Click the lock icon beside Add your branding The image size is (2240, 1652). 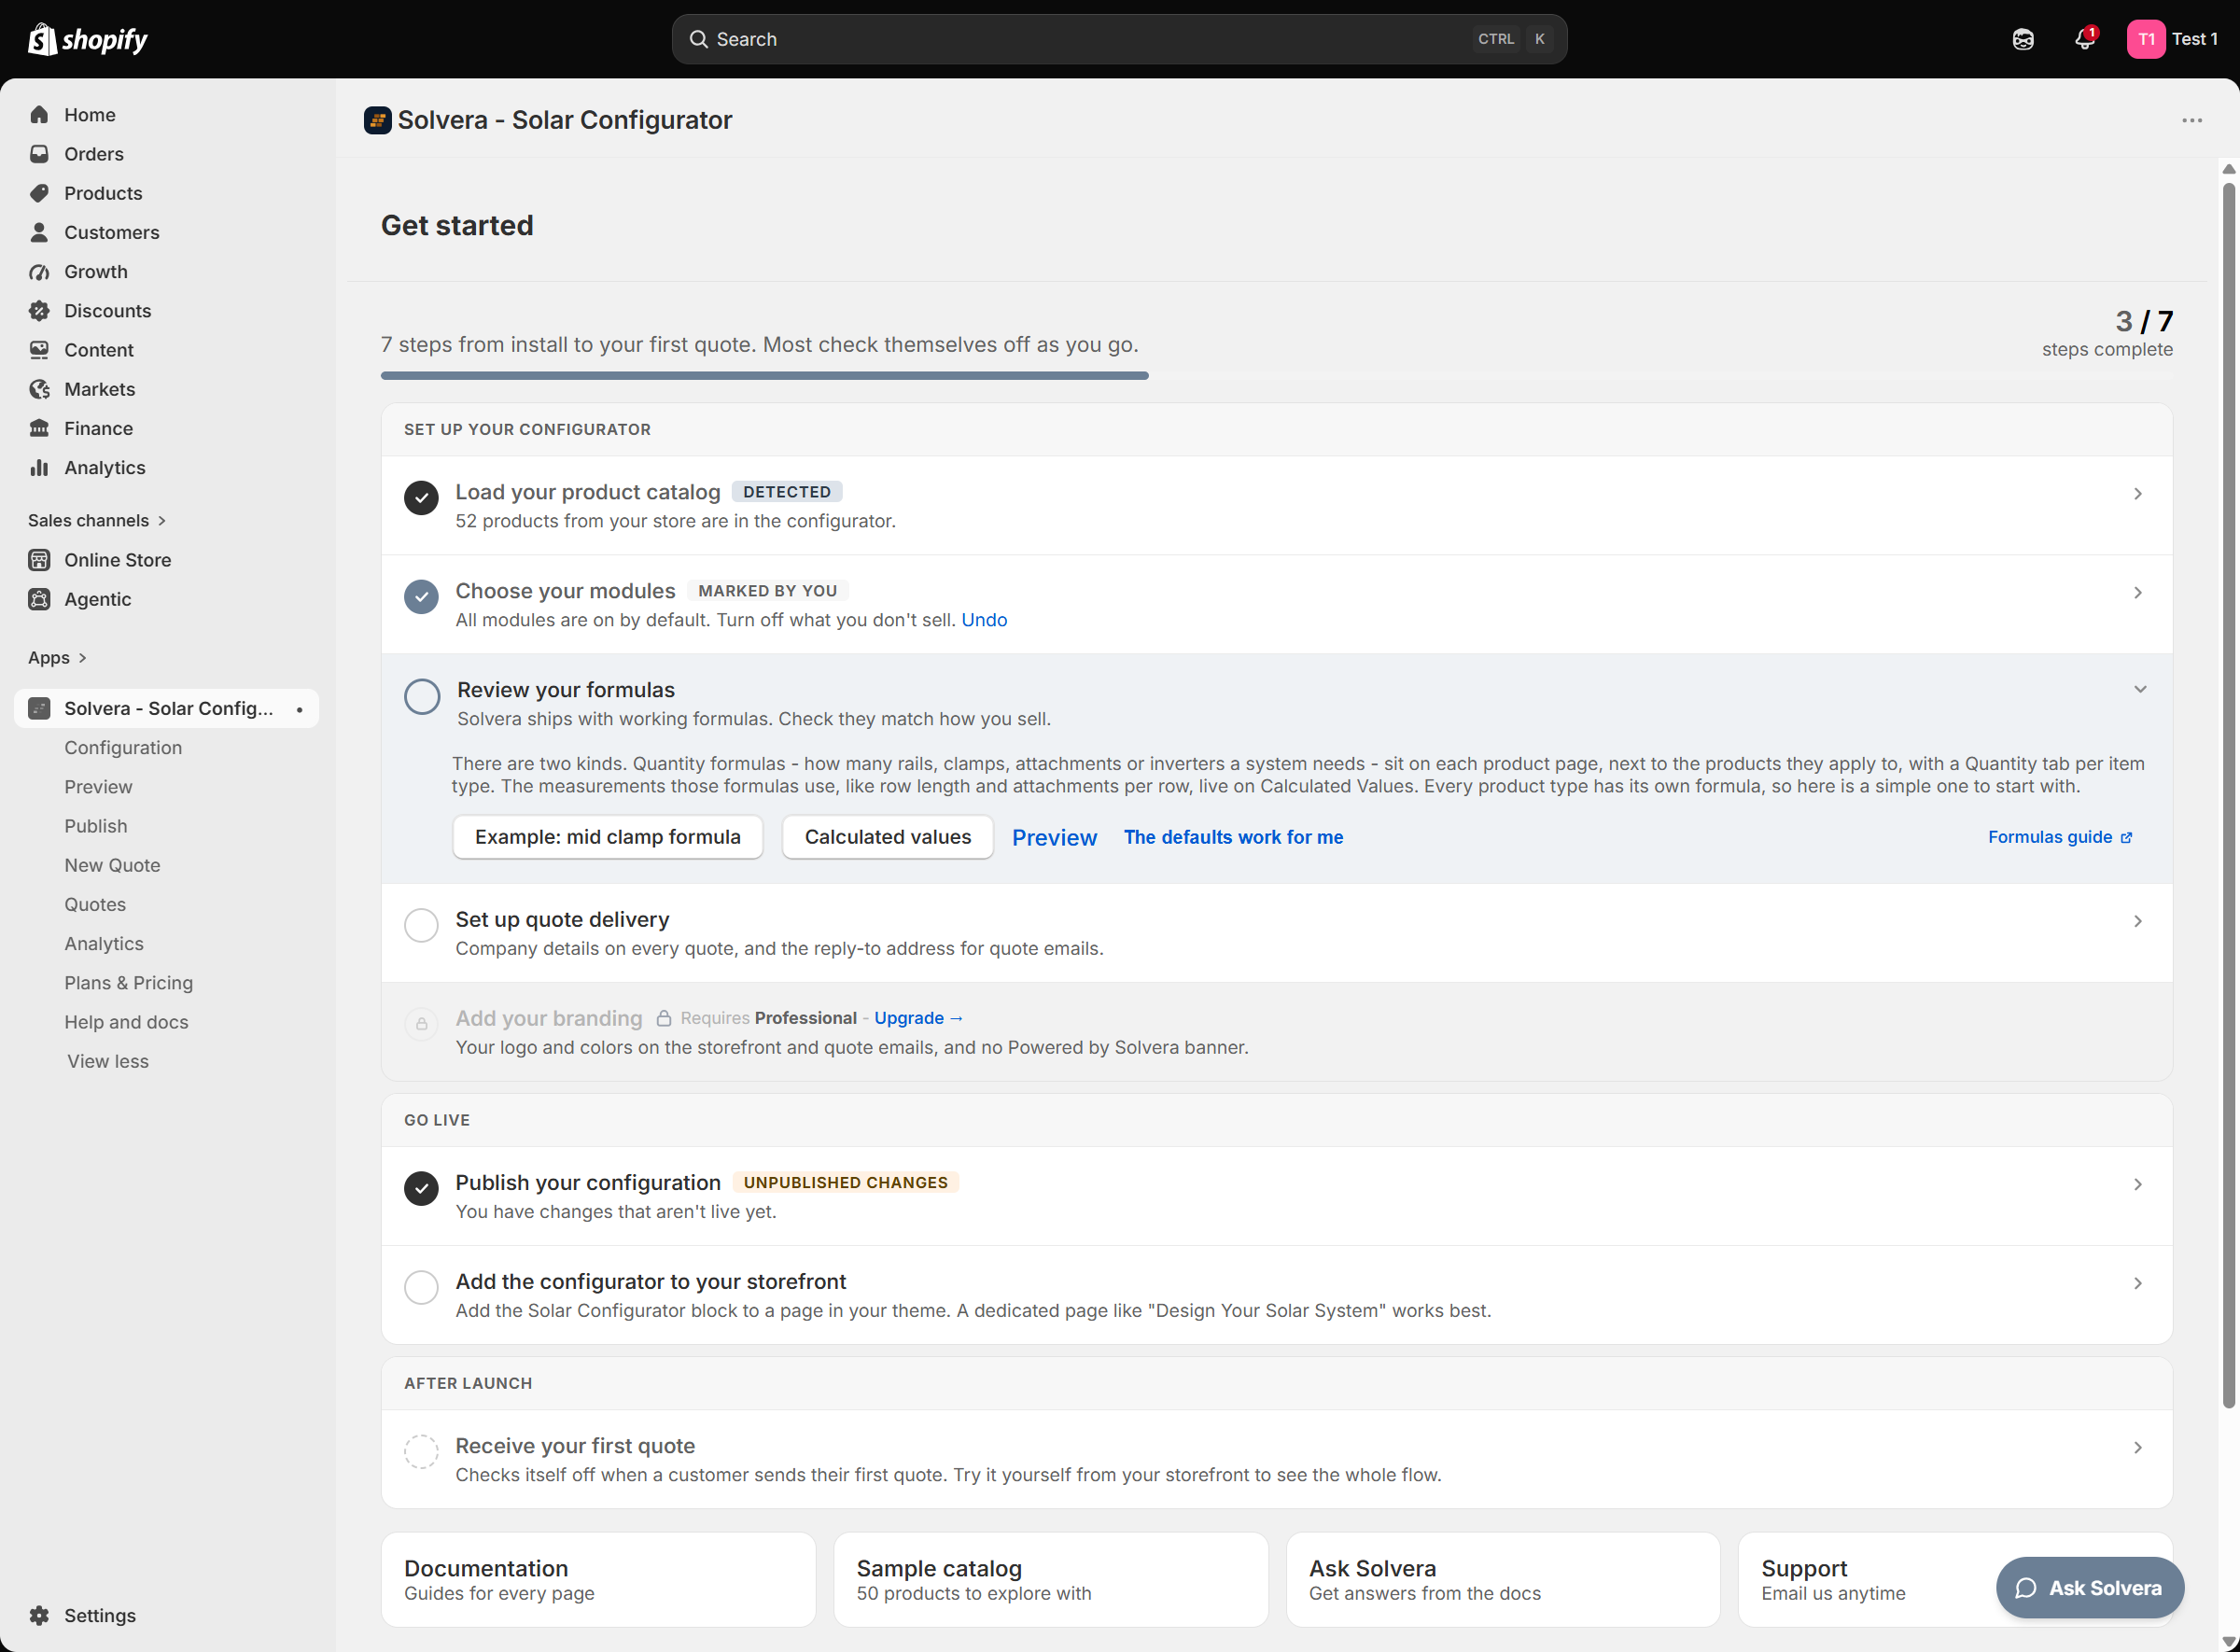663,1019
